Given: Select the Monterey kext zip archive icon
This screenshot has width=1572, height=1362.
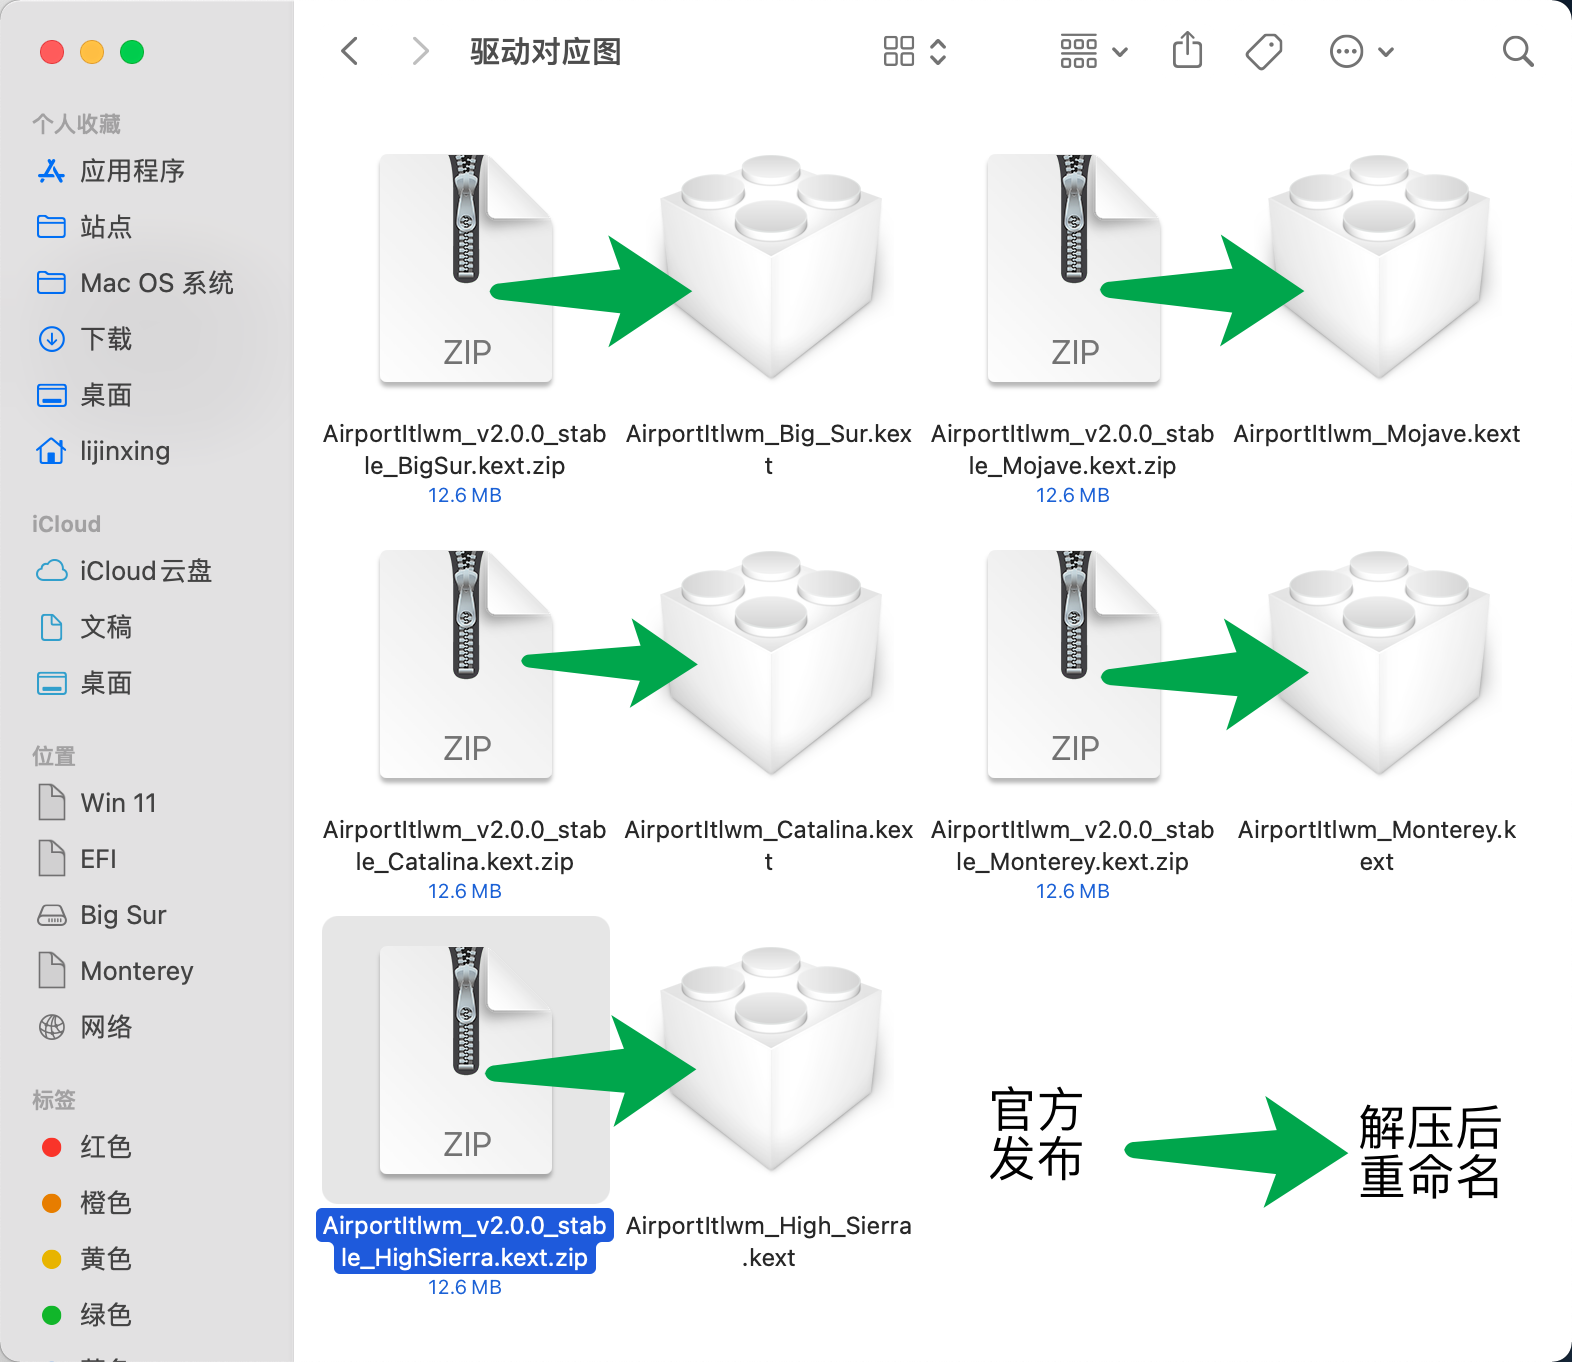Looking at the screenshot, I should [x=1074, y=664].
